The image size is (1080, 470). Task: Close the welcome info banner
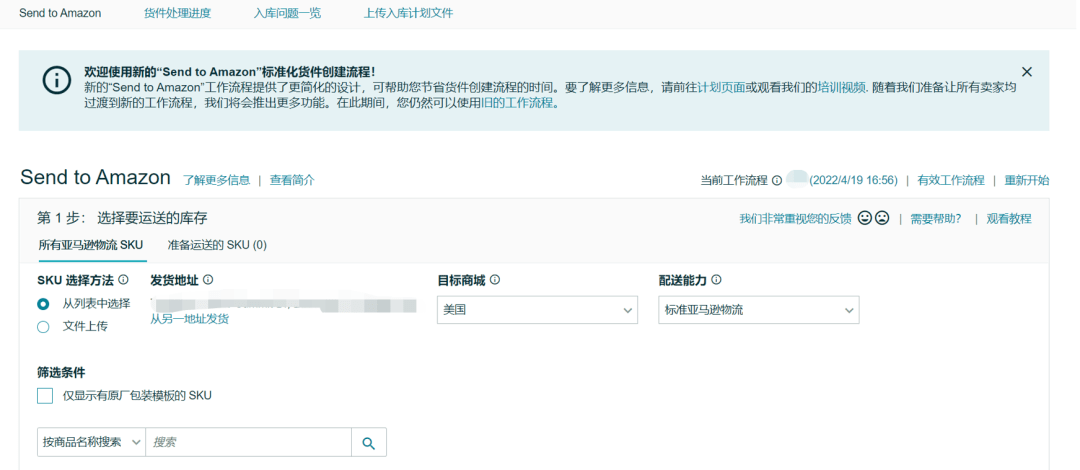[x=1026, y=72]
